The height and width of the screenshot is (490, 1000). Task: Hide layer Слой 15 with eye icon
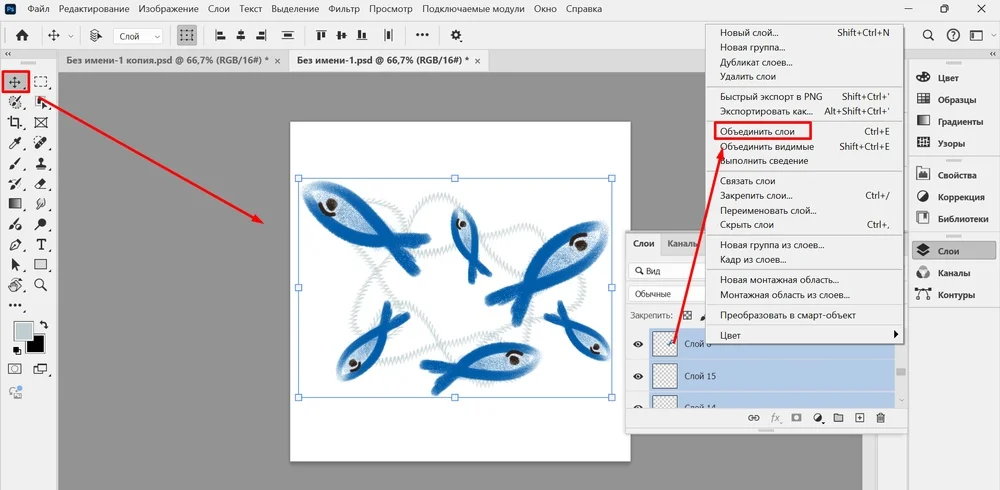[x=638, y=376]
